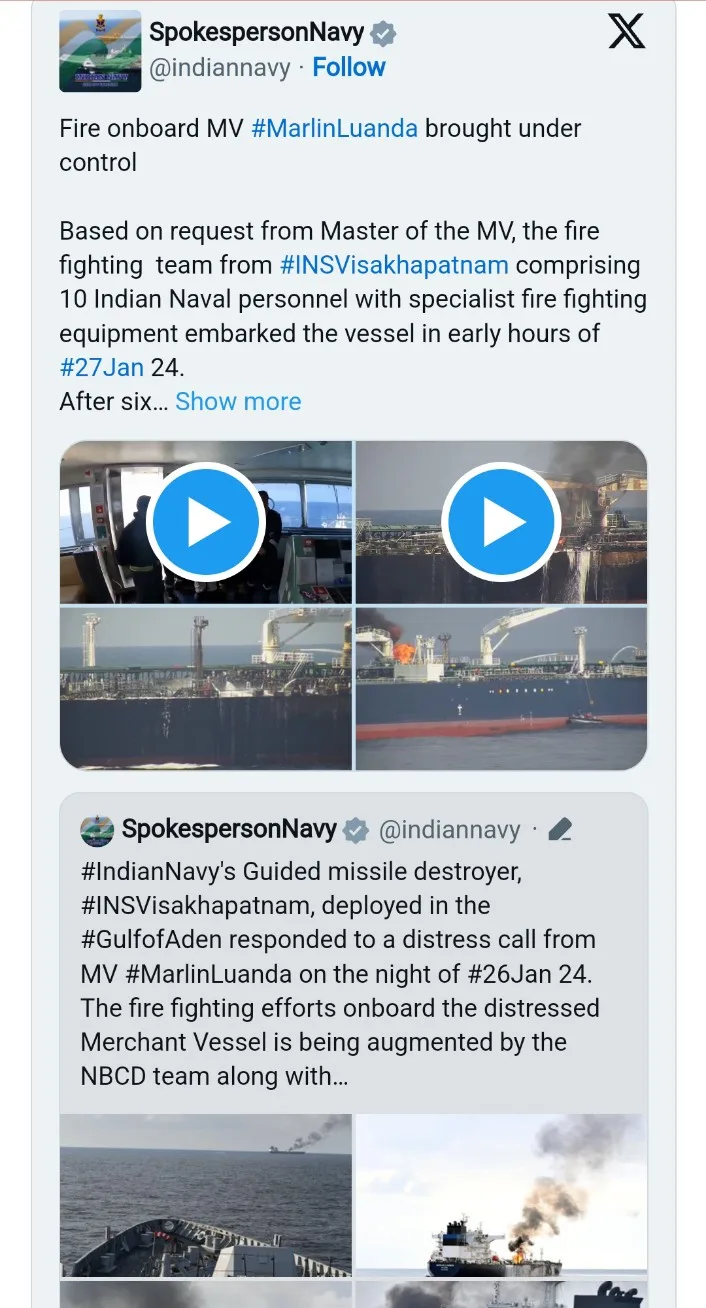Play the burning crane video
Image resolution: width=706 pixels, height=1308 pixels.
[501, 521]
